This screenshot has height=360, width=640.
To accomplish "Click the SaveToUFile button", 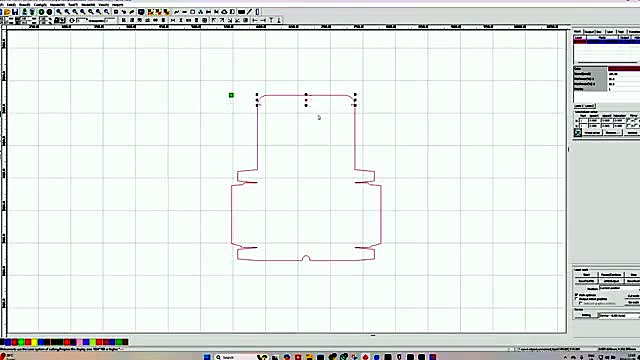I will click(587, 281).
